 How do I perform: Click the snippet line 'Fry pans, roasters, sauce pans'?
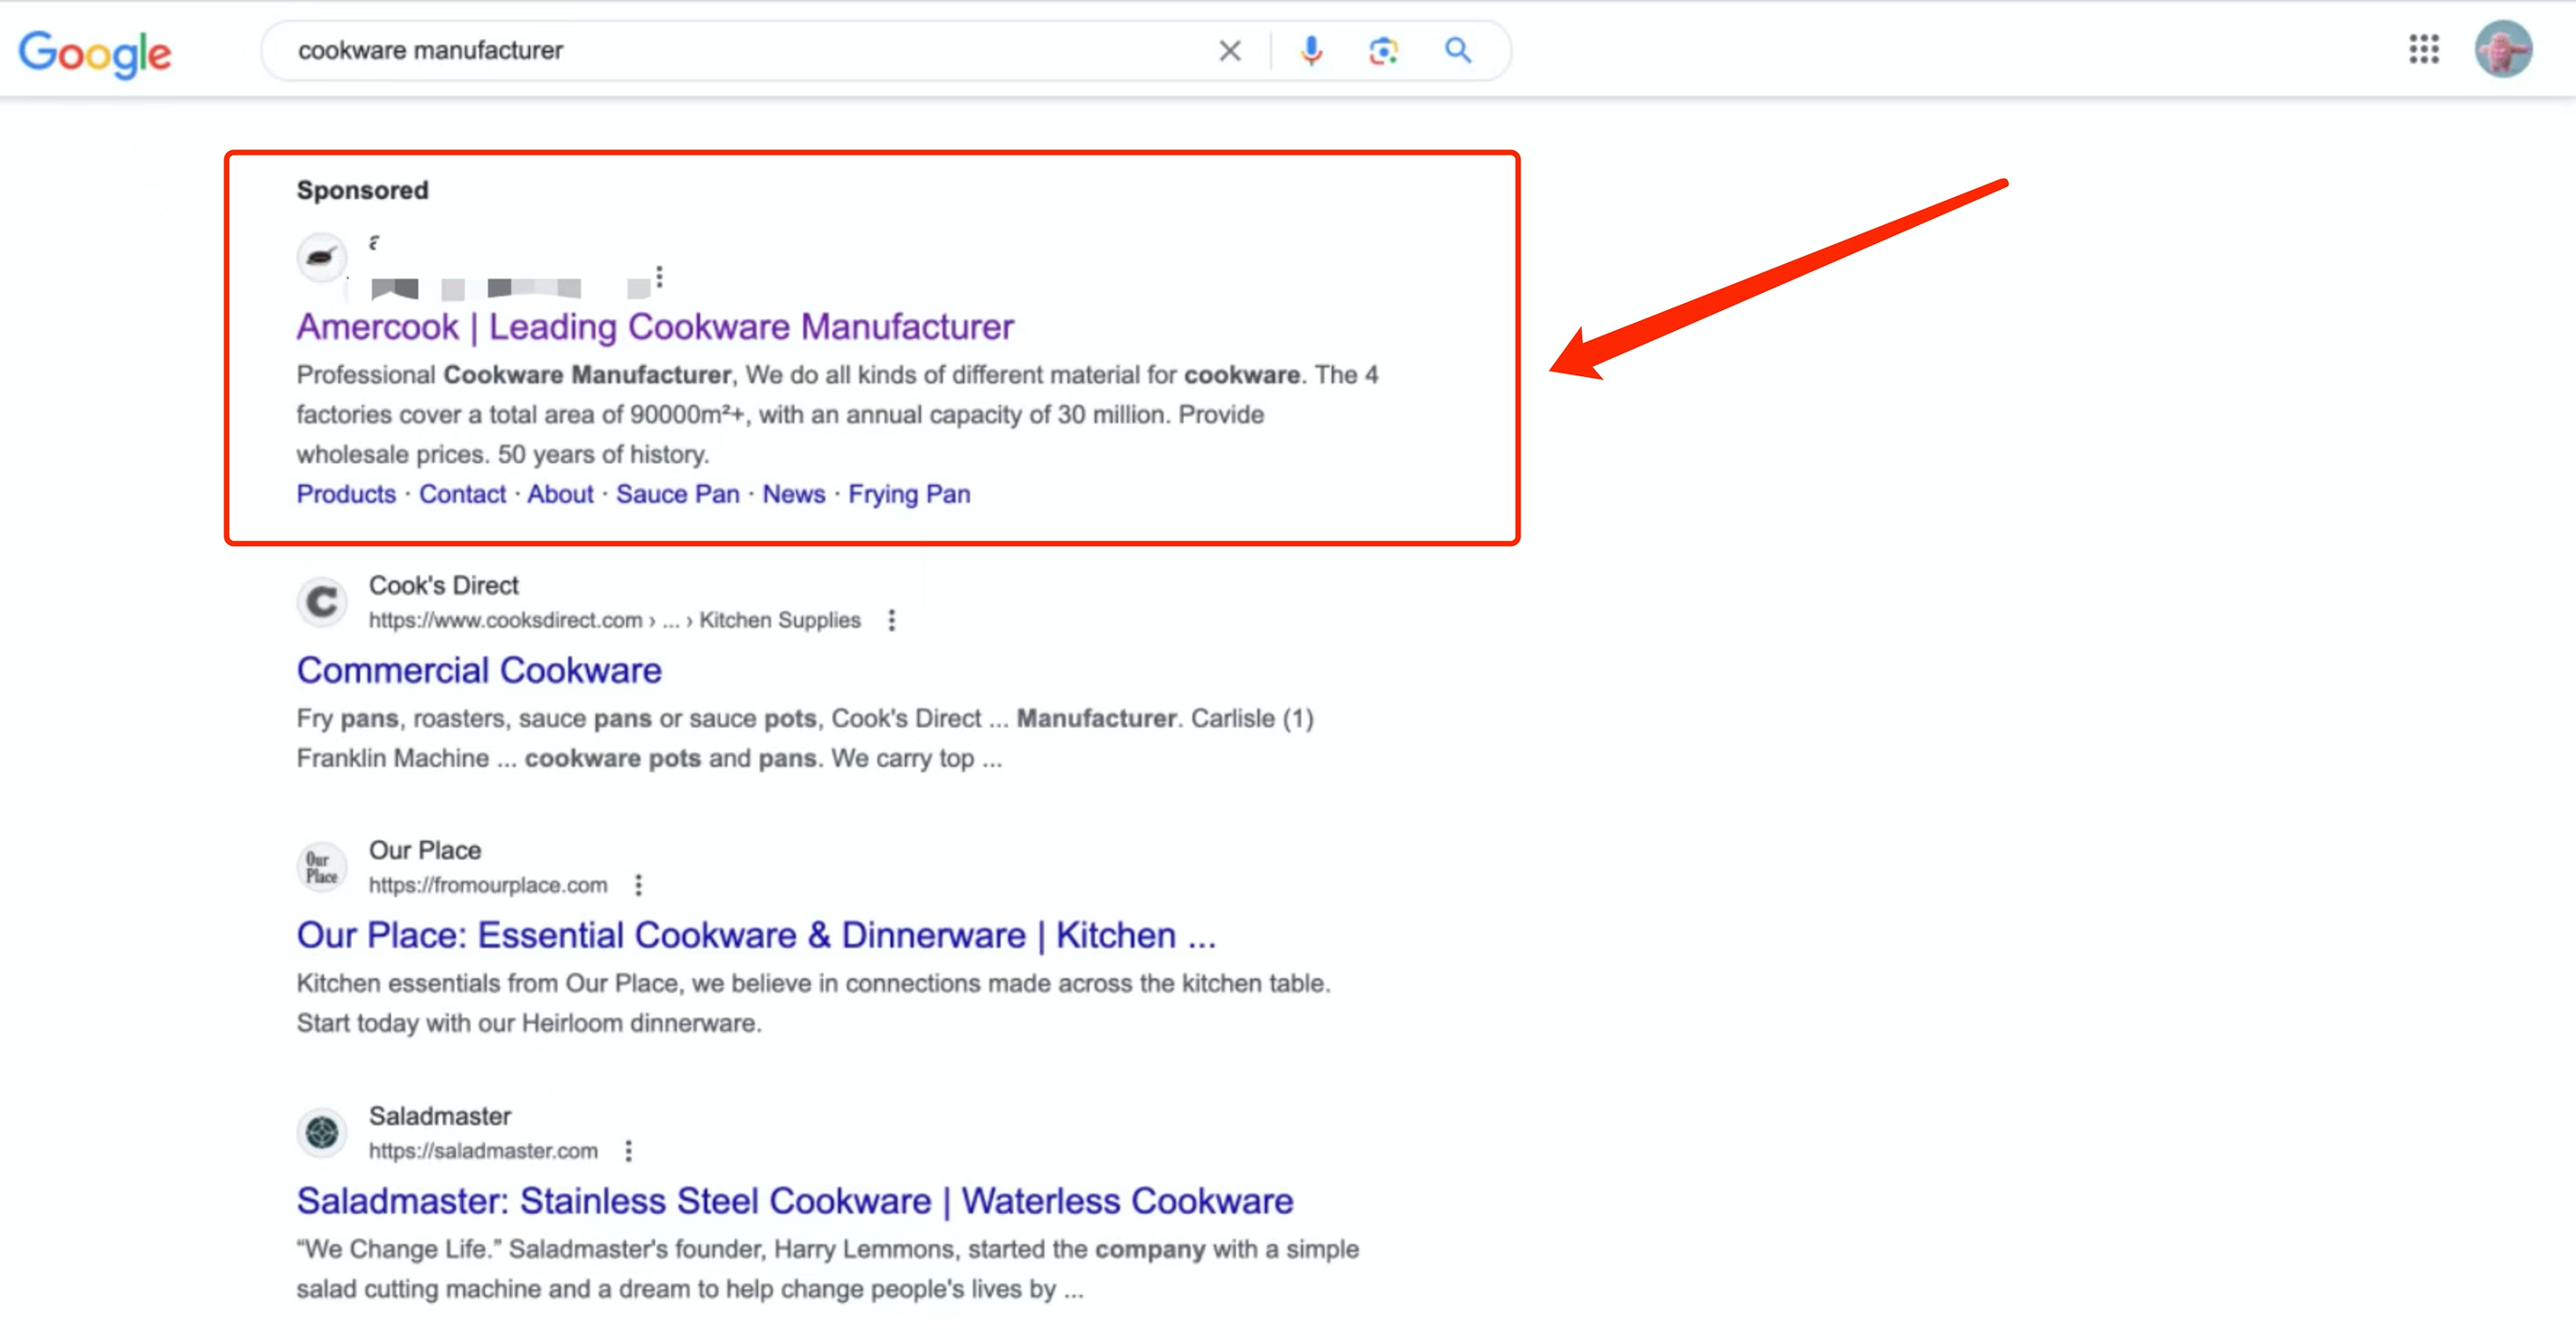point(805,718)
